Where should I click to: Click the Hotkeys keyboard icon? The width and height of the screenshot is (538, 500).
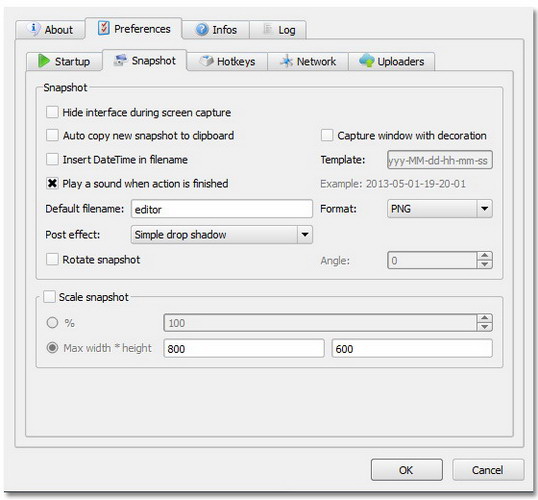pos(207,61)
